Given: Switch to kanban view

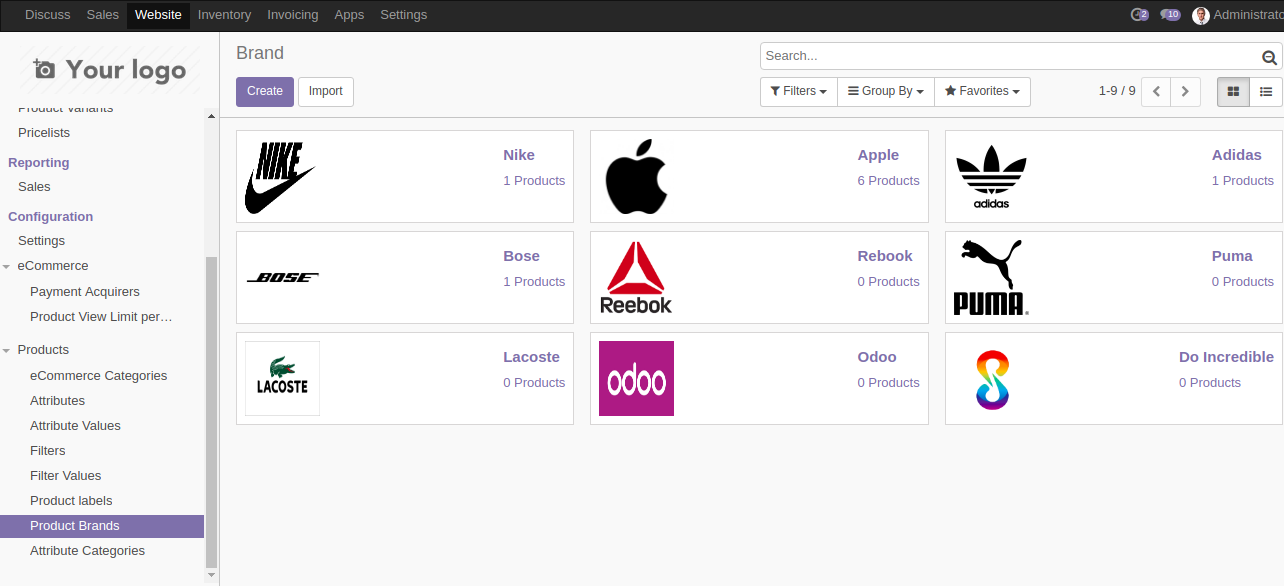Looking at the screenshot, I should 1233,91.
